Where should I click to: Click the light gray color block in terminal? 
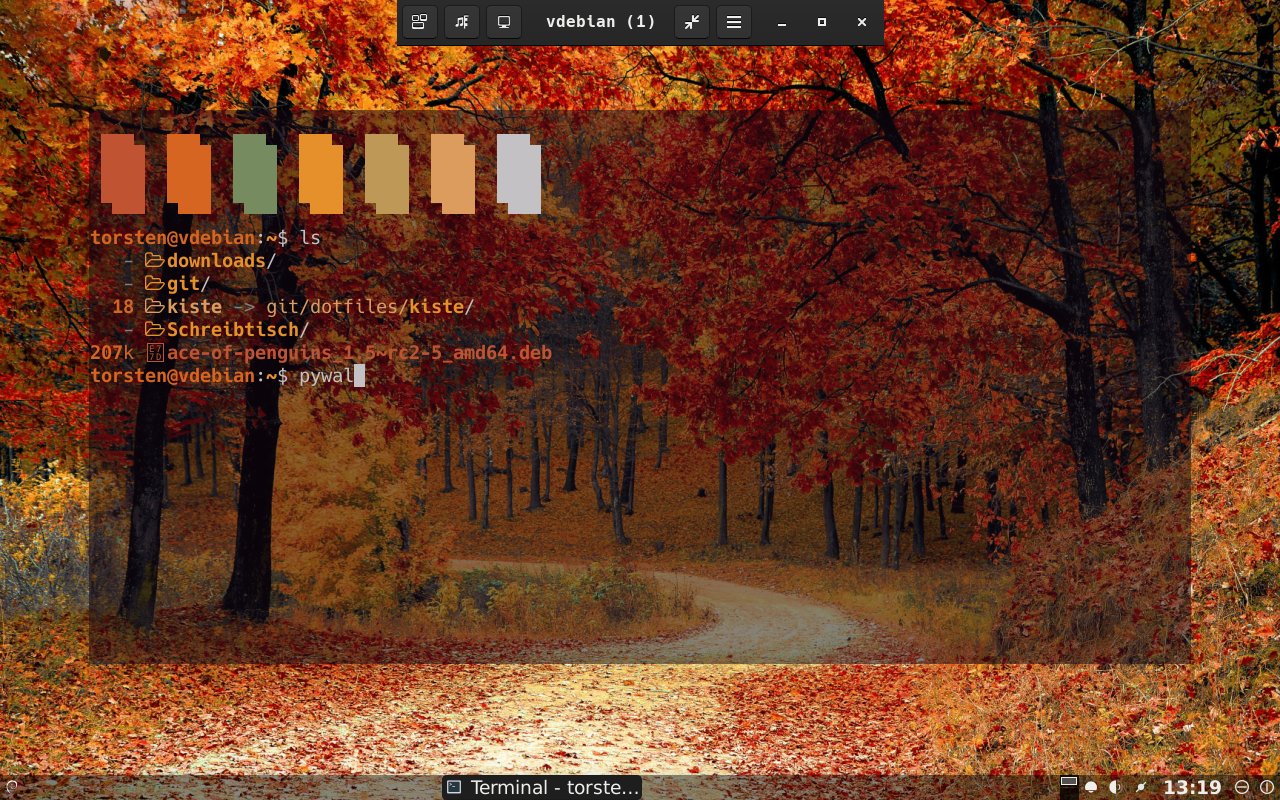click(518, 174)
